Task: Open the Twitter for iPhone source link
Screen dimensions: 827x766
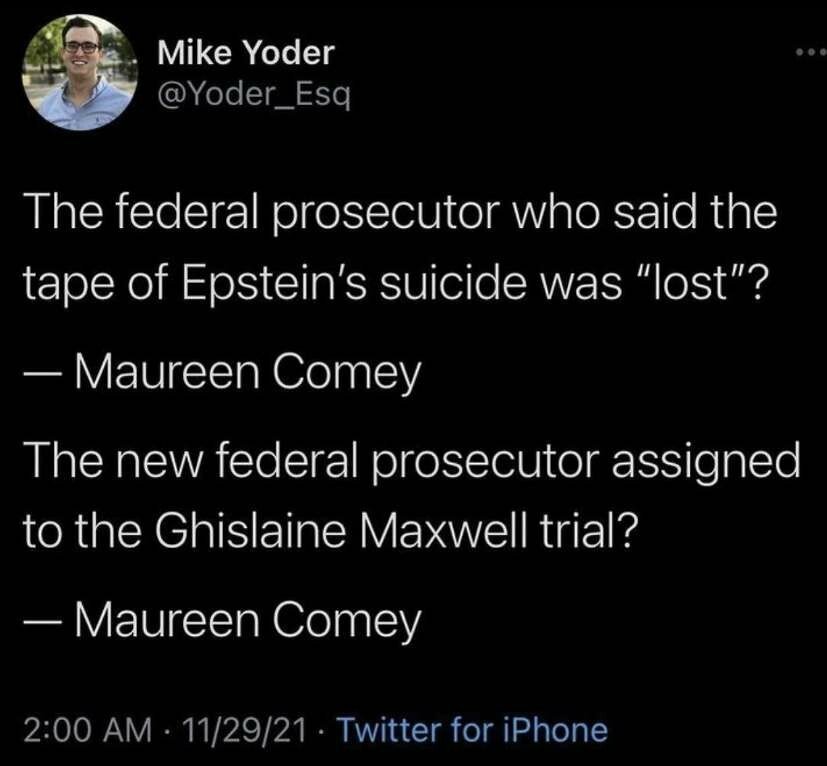Action: 471,729
